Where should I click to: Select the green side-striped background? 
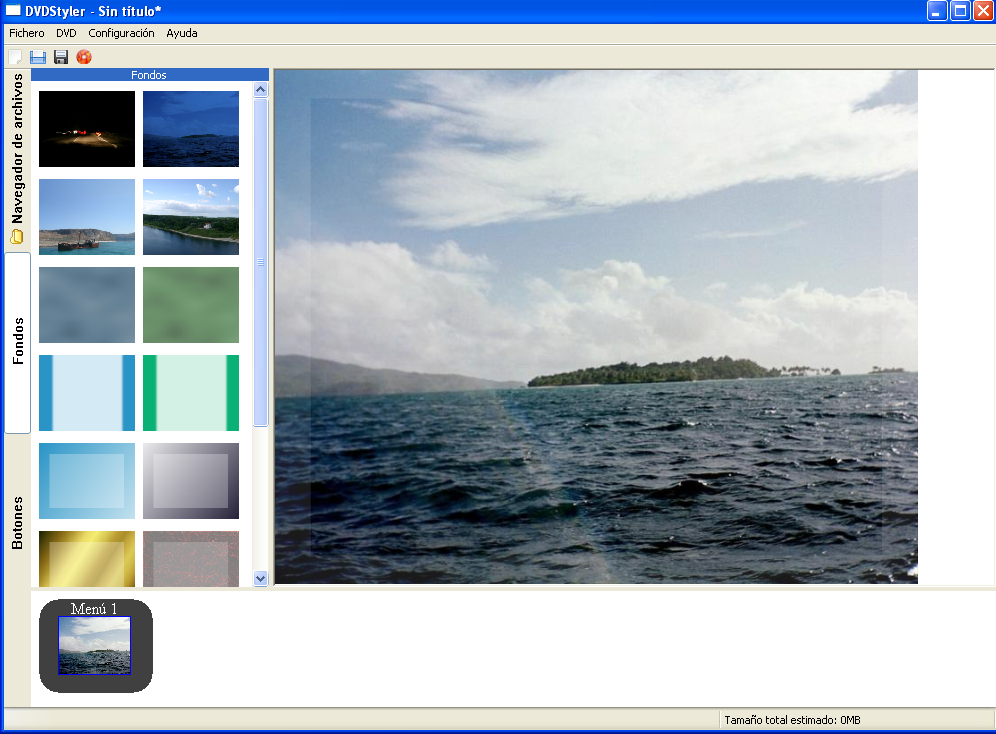click(x=191, y=393)
